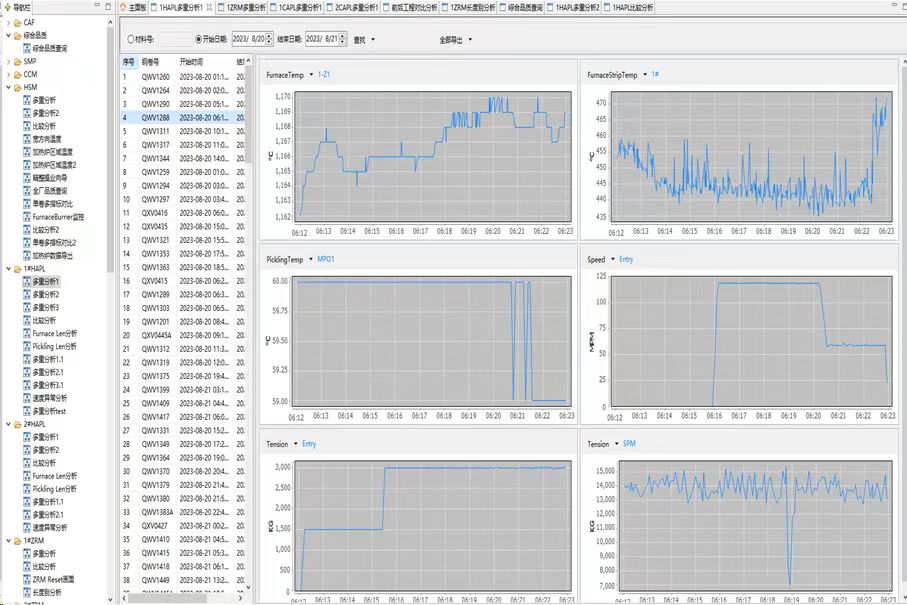Click the CAF folder icon
This screenshot has height=605, width=907.
(17, 23)
